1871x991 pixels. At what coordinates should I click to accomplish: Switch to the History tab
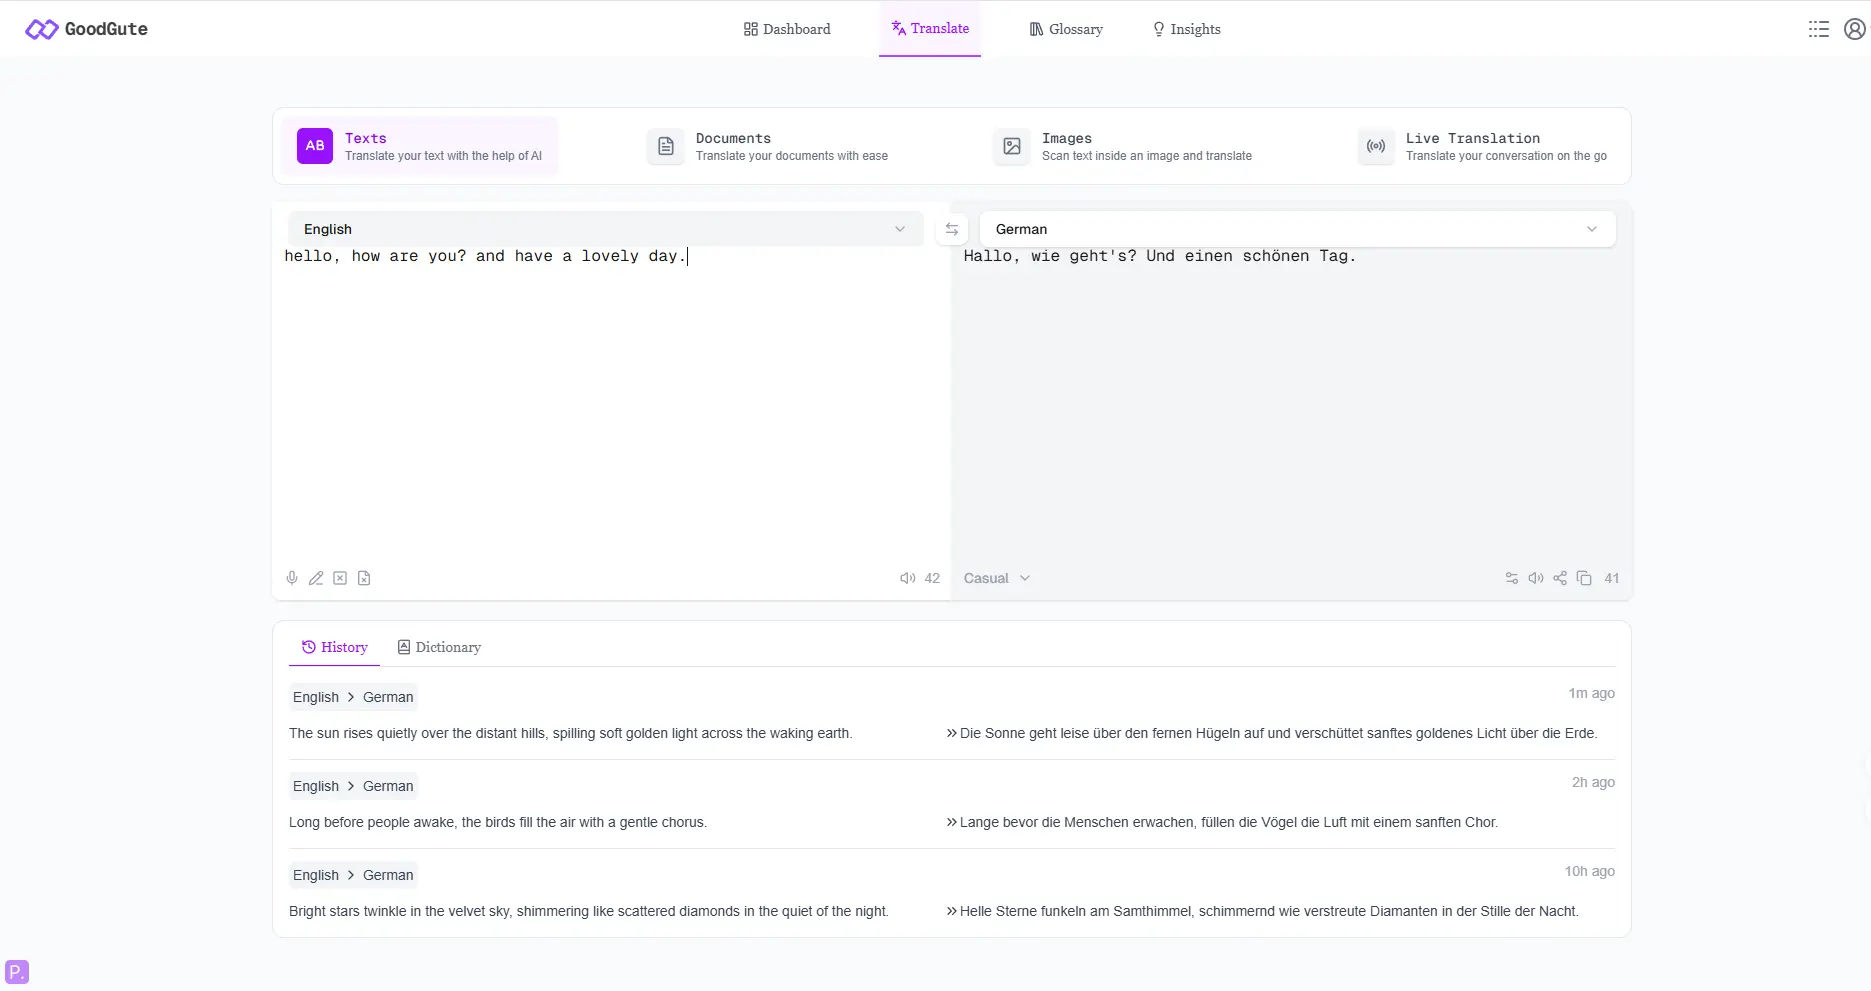click(x=335, y=647)
